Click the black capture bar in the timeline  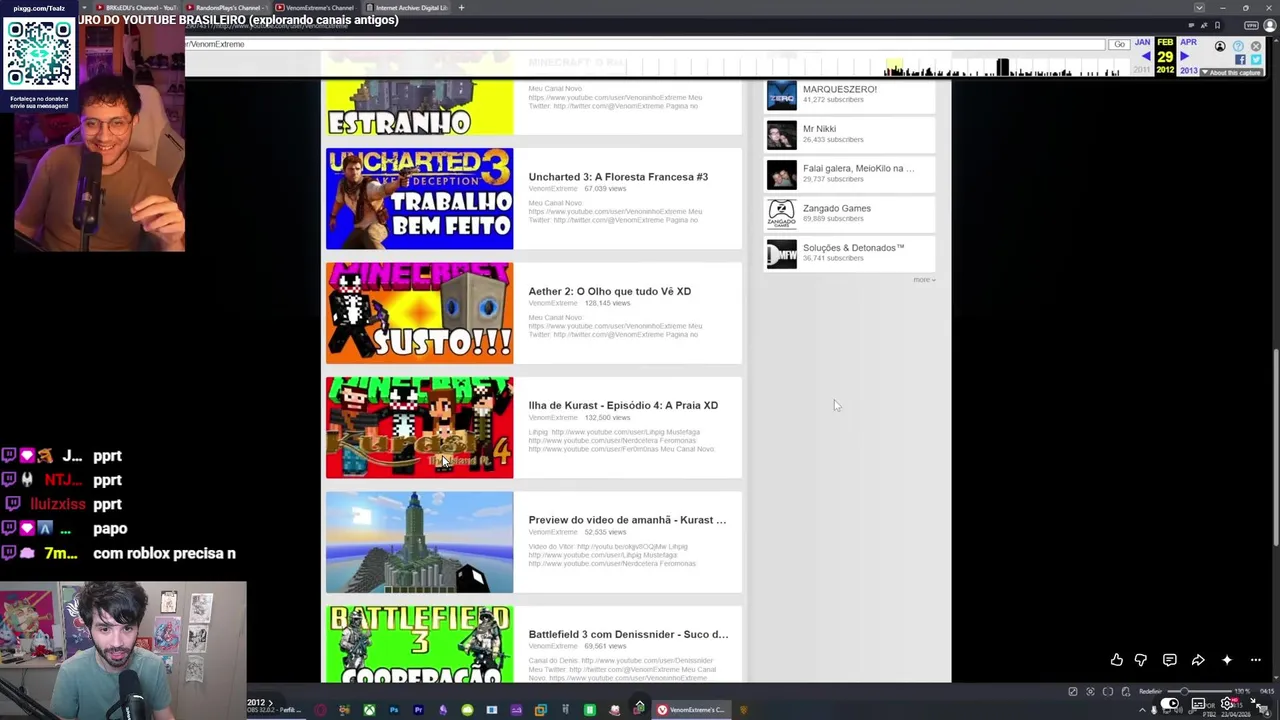(1002, 67)
